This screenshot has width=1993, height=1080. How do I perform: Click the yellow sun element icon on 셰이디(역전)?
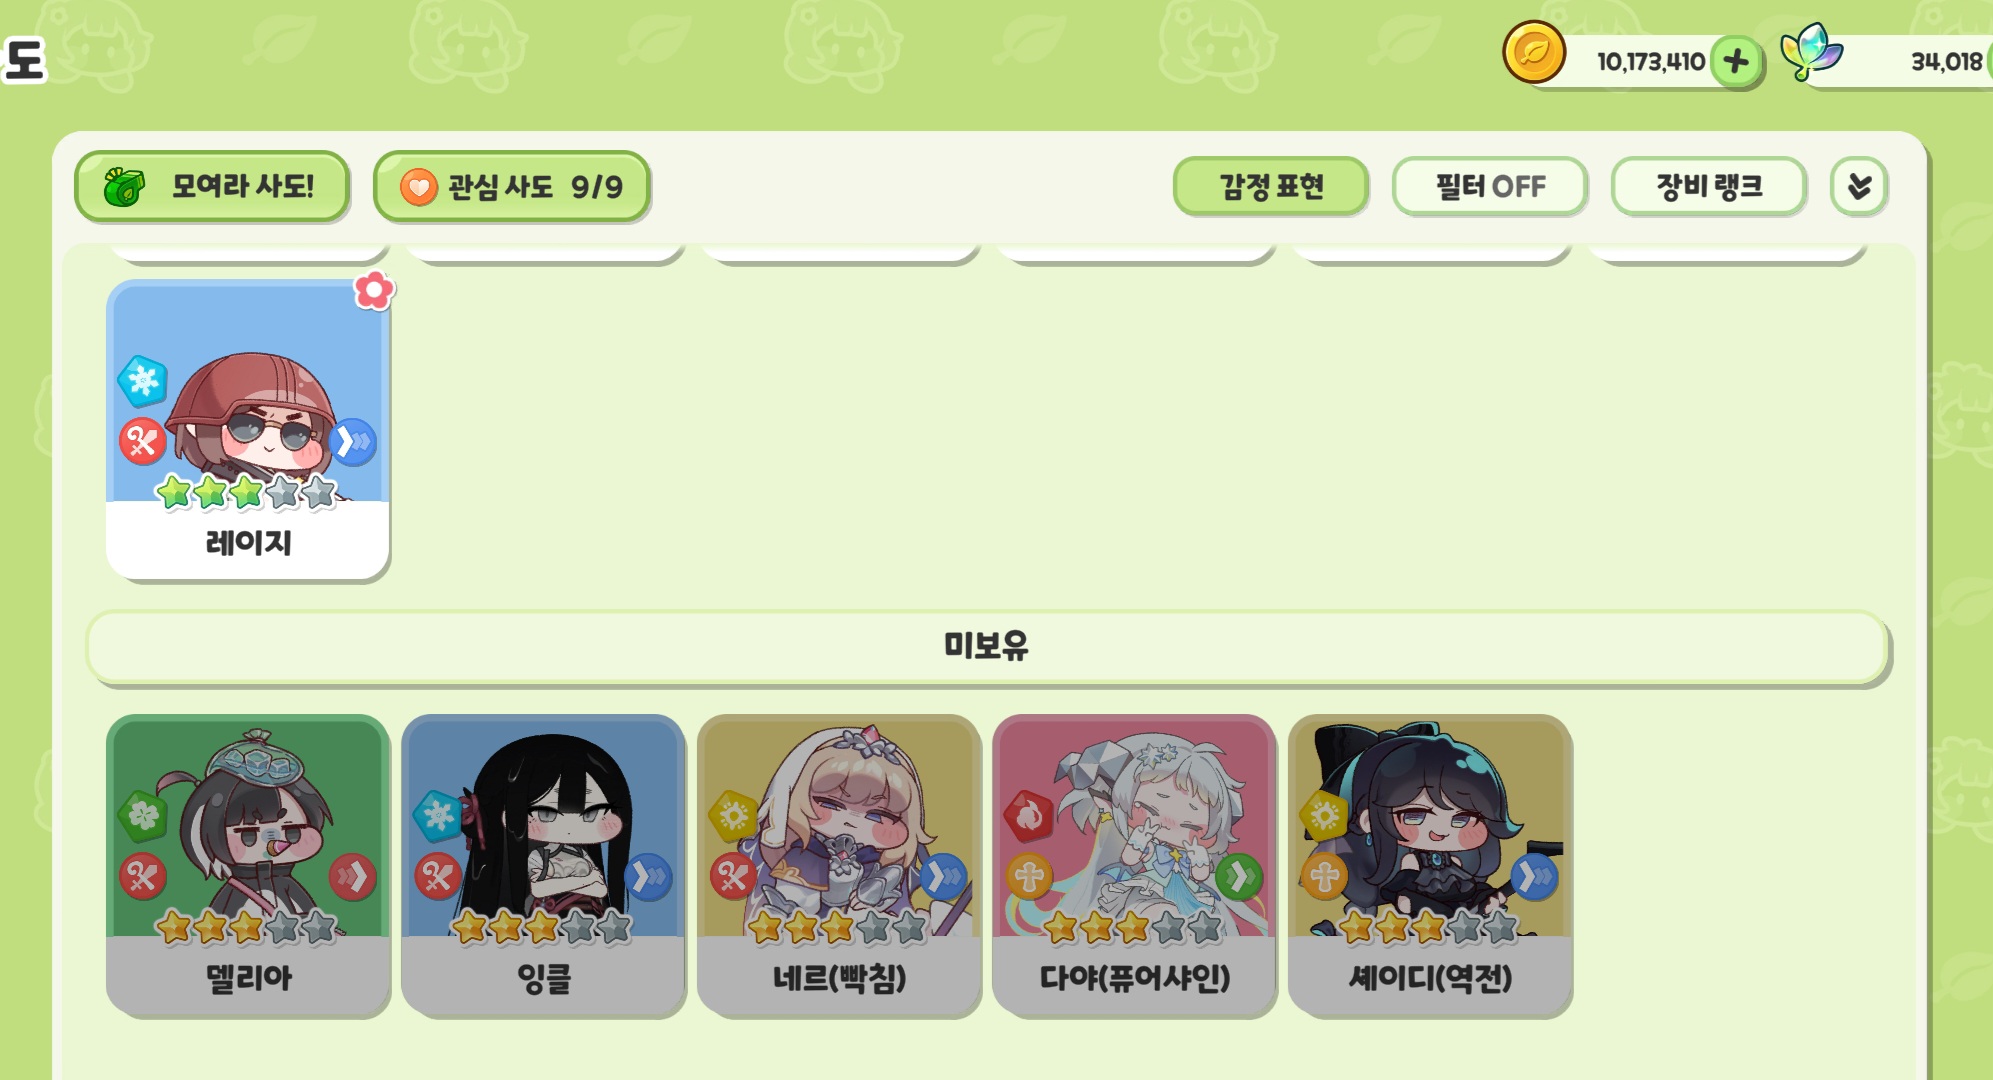click(1324, 816)
